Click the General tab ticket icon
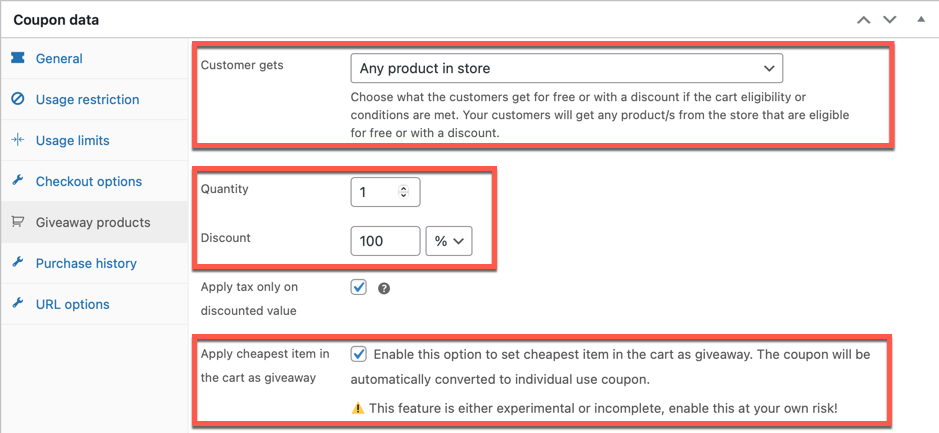939x433 pixels. (x=18, y=58)
